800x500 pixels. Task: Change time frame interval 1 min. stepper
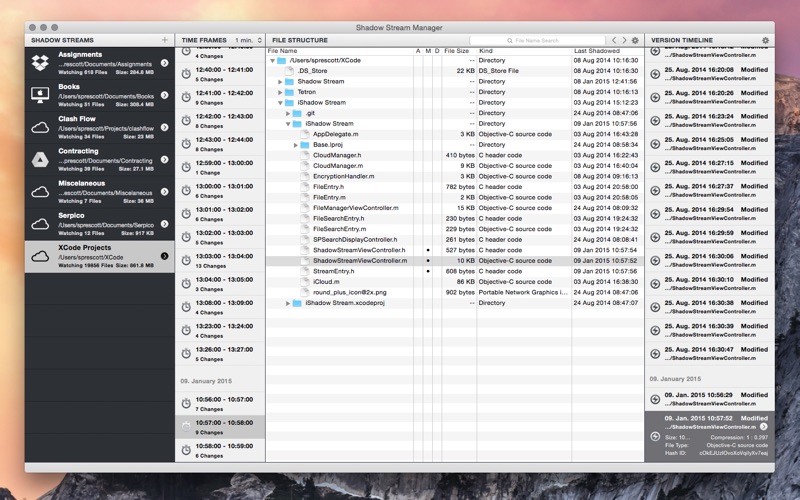click(260, 40)
